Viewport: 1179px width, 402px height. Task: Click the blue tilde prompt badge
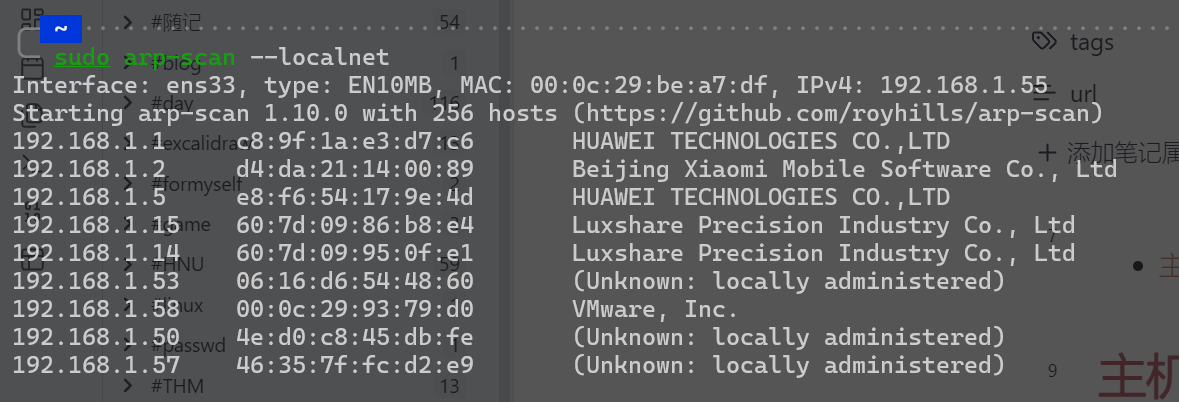[x=61, y=29]
